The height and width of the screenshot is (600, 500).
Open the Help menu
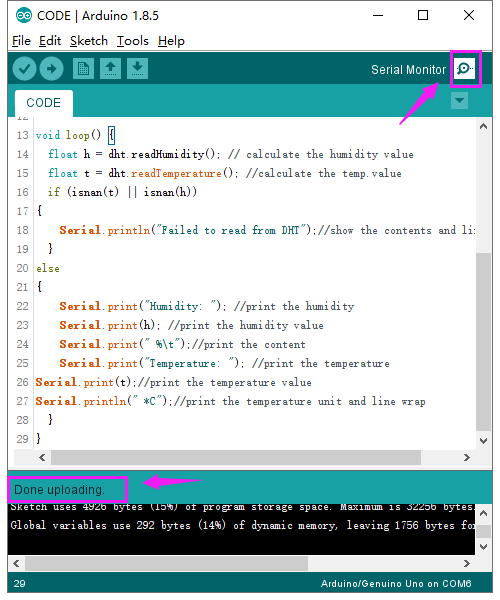(171, 41)
